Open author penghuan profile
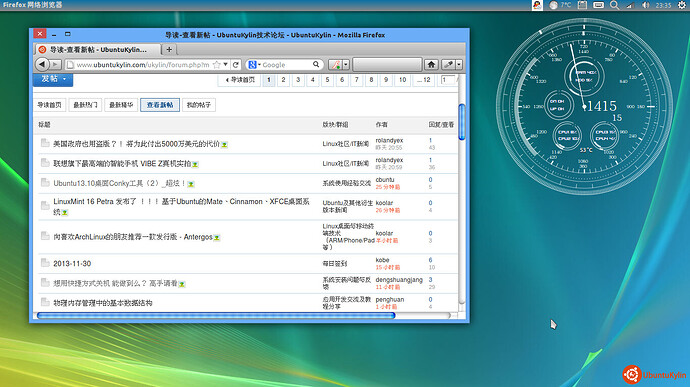 pos(389,299)
